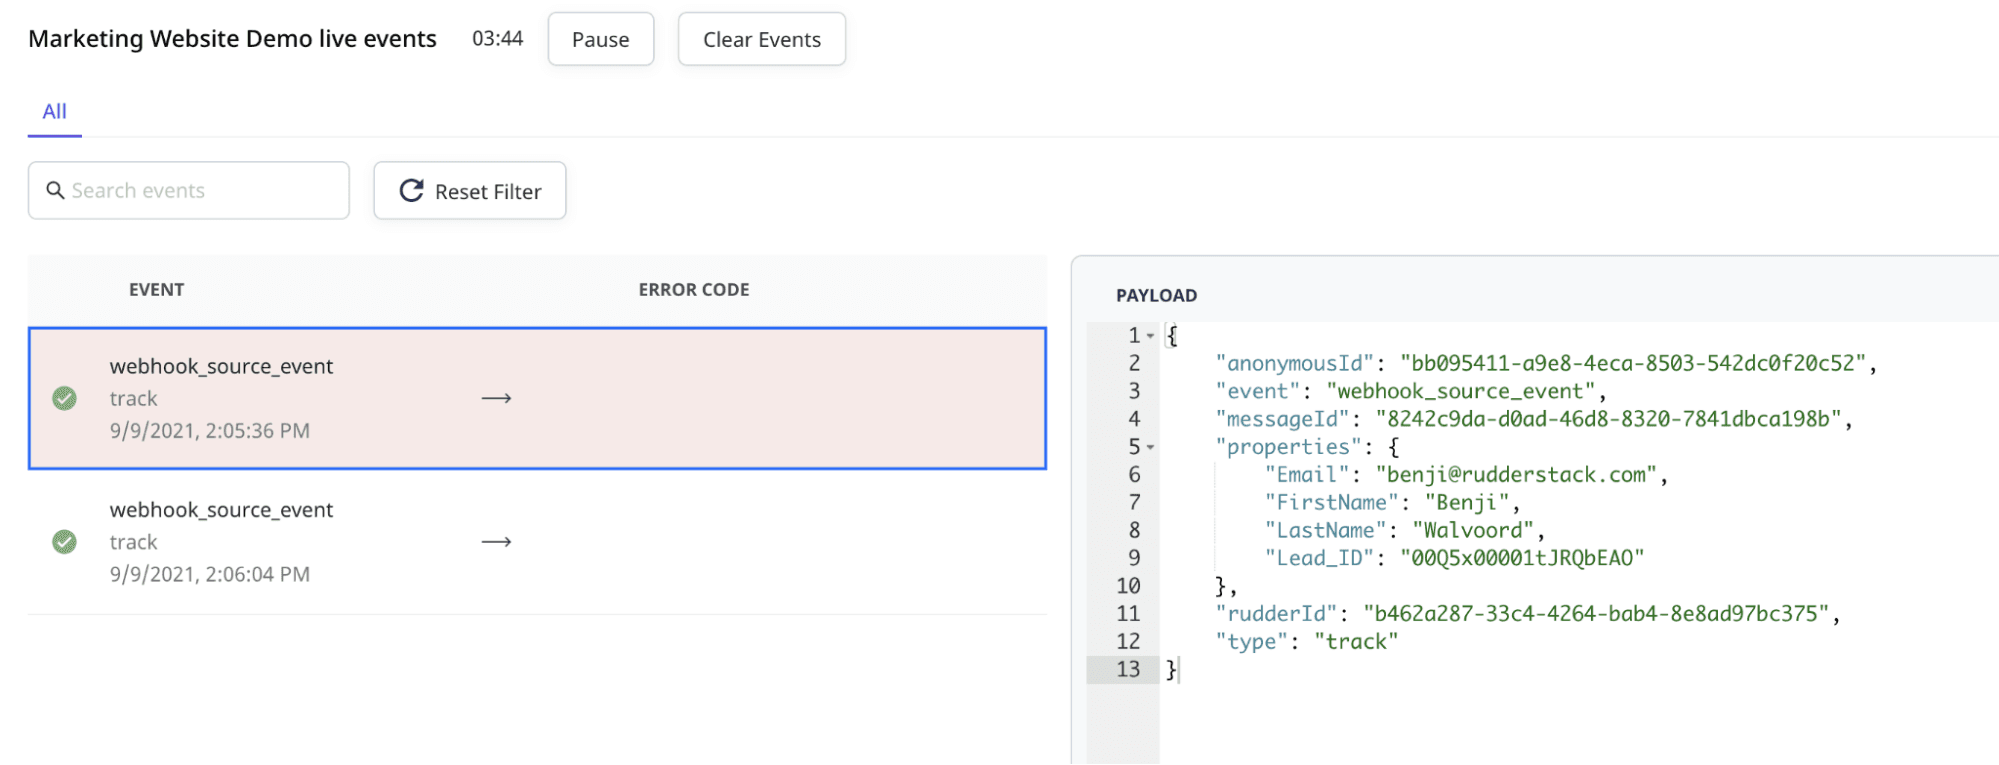Image resolution: width=1999 pixels, height=765 pixels.
Task: Click arrow icon on the 2:05:36 PM event
Action: point(496,398)
